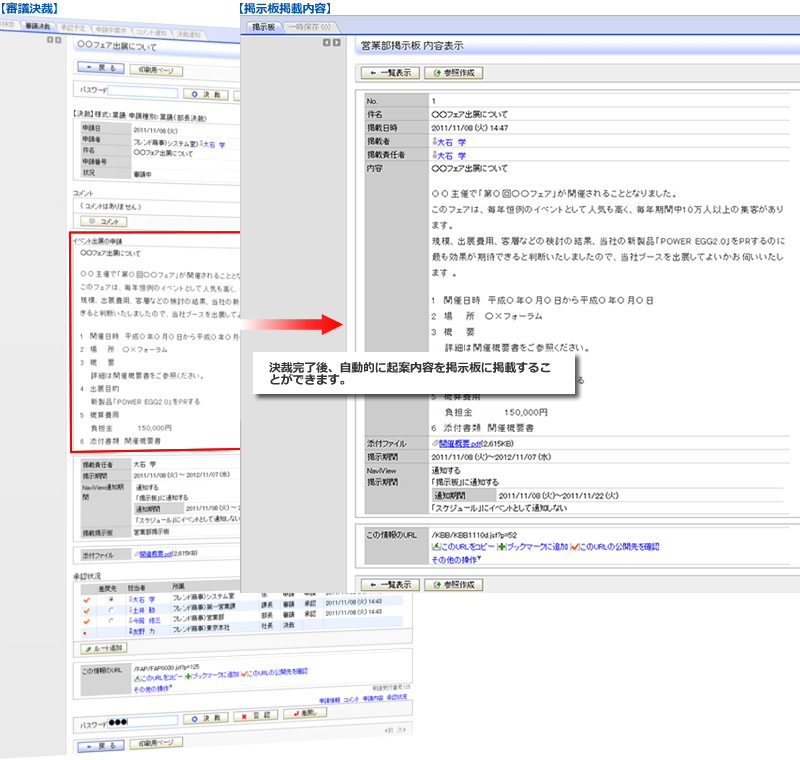Click top 参照作成 button in bulletin board
The image size is (800, 760).
click(x=454, y=73)
